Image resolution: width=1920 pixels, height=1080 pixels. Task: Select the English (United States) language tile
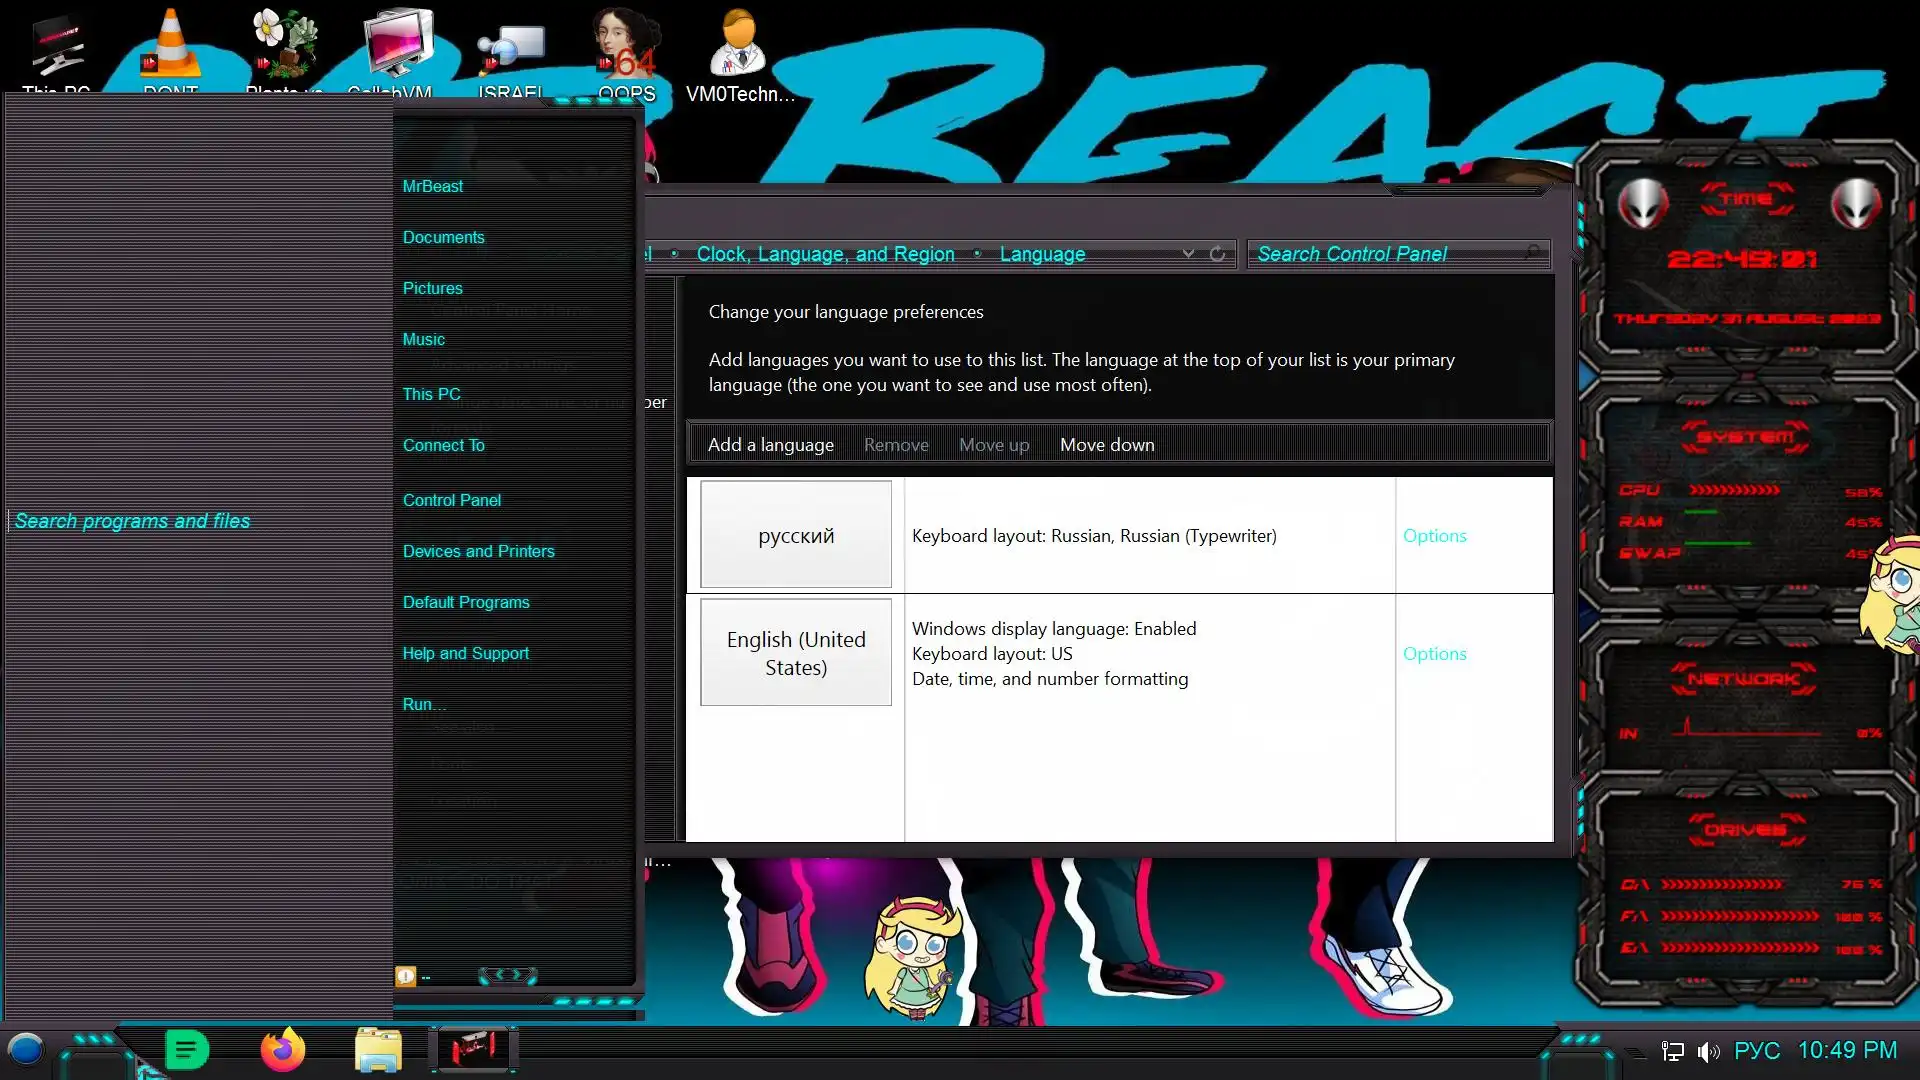coord(796,653)
